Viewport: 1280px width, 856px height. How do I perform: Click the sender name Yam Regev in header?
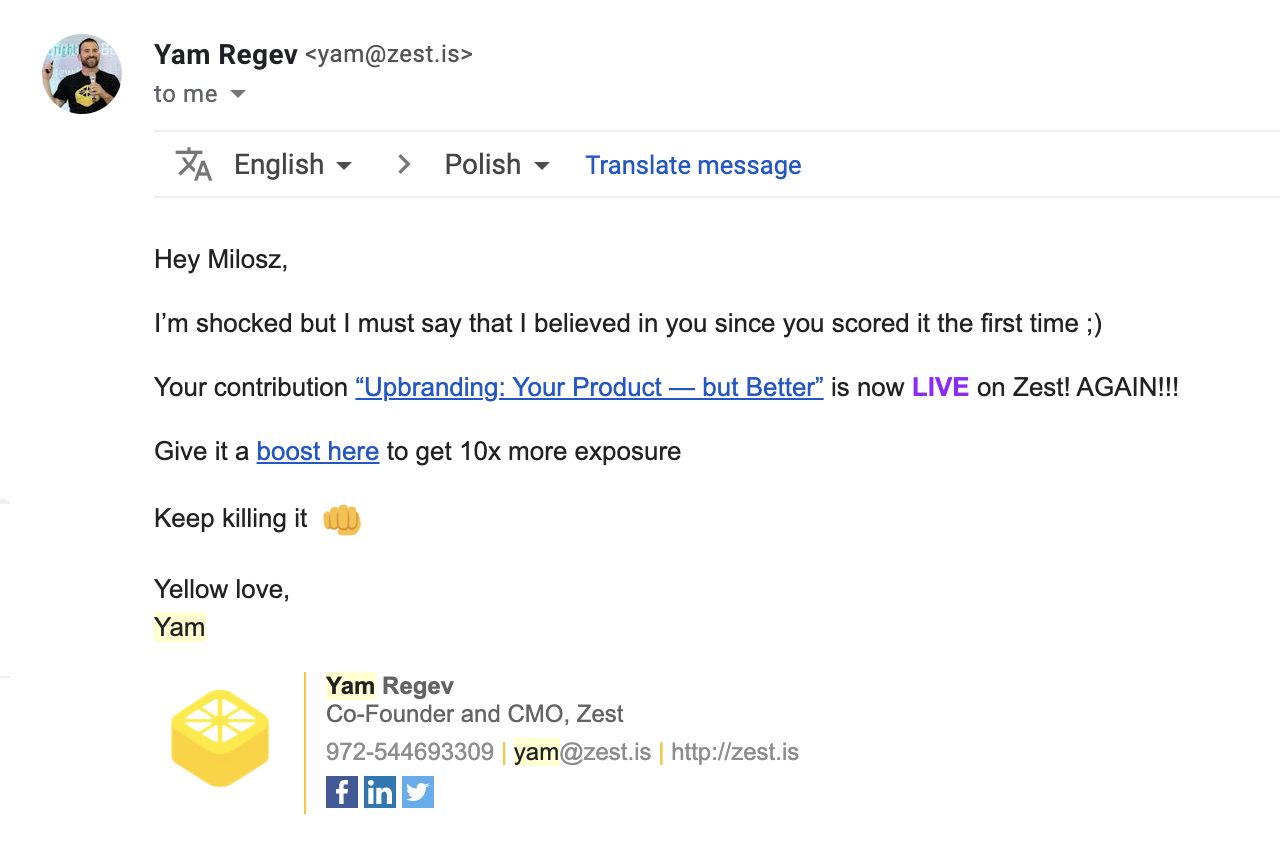[226, 54]
